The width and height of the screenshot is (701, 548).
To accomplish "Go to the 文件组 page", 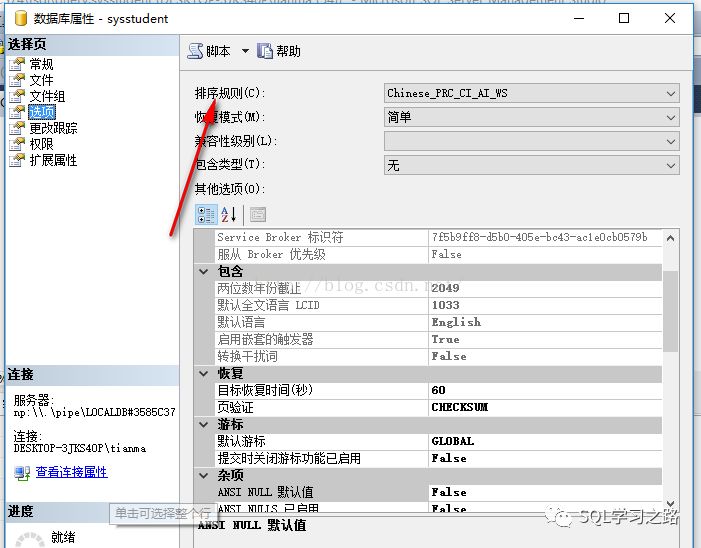I will tap(46, 96).
